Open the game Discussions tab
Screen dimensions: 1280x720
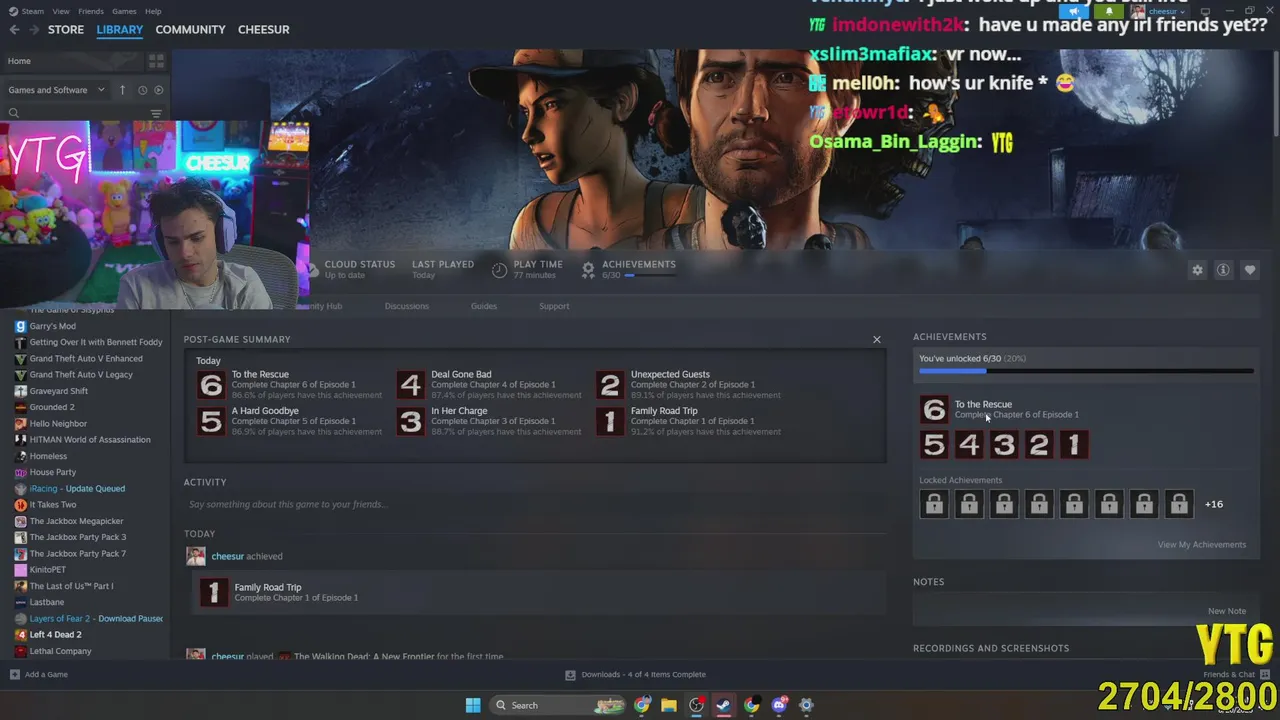point(407,306)
